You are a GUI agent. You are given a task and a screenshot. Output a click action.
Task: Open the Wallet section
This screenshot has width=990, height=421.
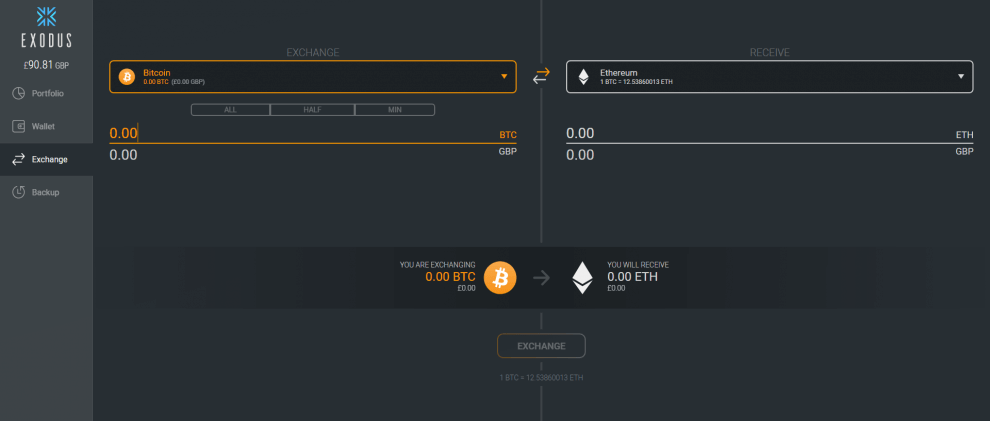46,126
